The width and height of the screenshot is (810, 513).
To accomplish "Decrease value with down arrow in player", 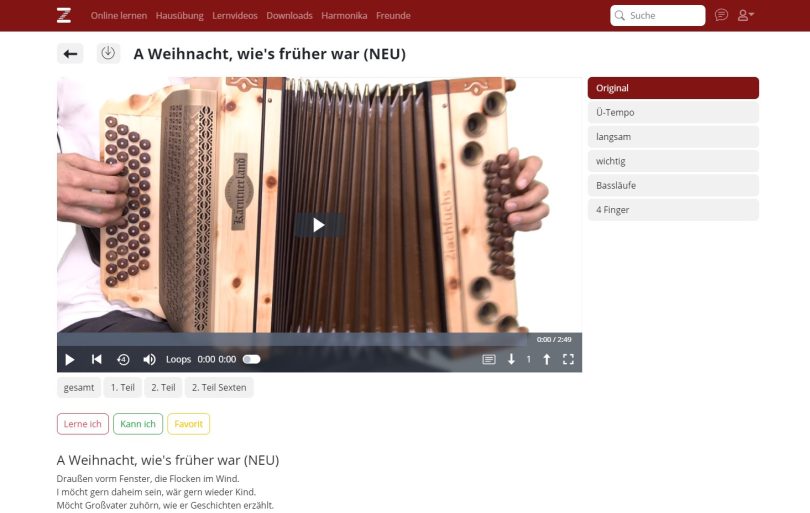I will click(511, 360).
